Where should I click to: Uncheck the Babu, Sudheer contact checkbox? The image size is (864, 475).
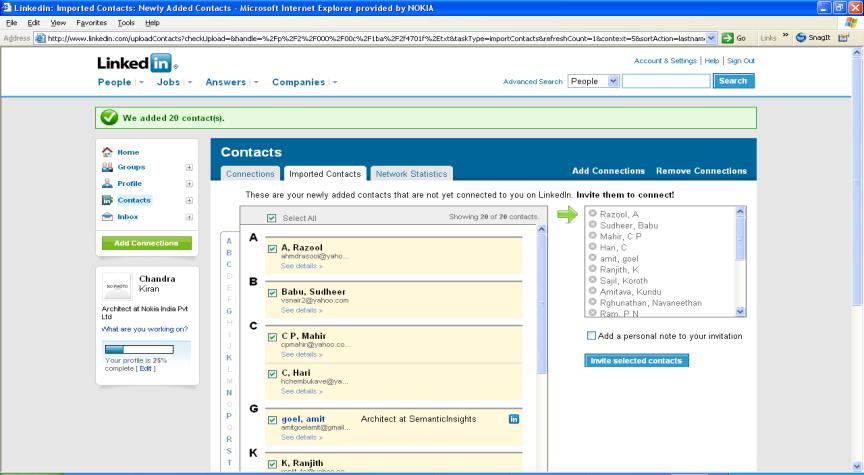tap(272, 293)
